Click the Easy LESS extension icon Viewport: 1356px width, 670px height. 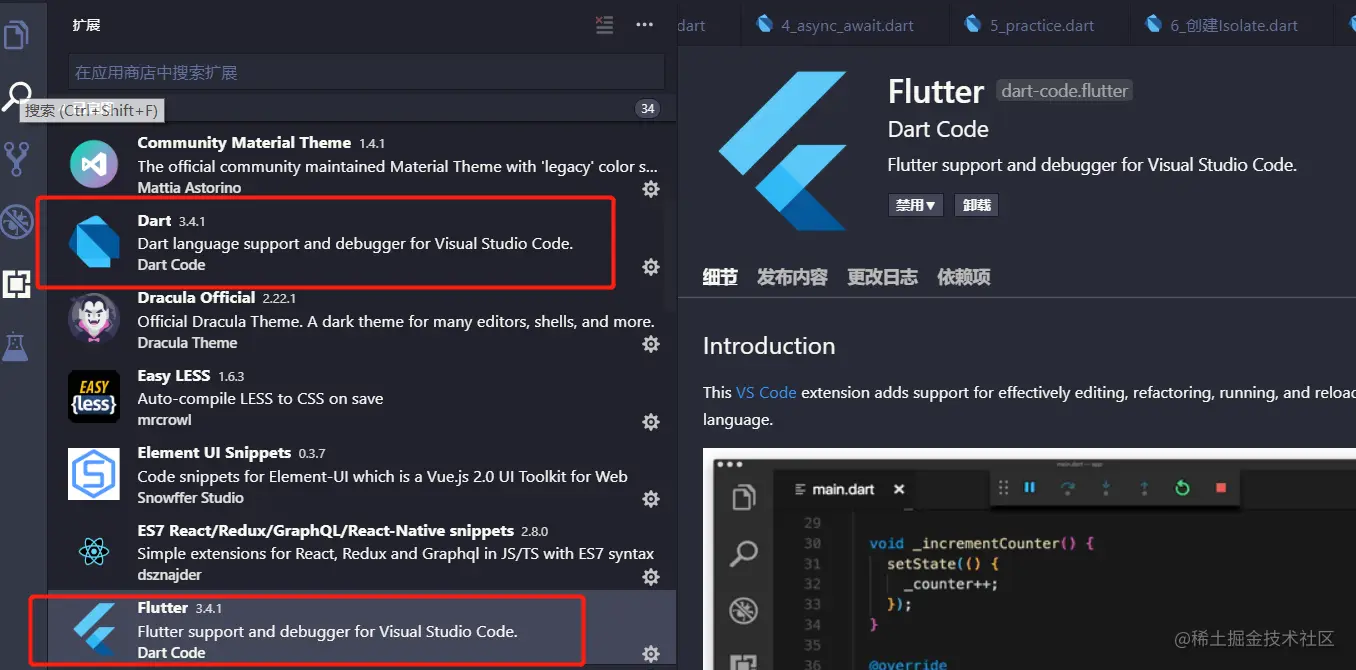point(94,397)
